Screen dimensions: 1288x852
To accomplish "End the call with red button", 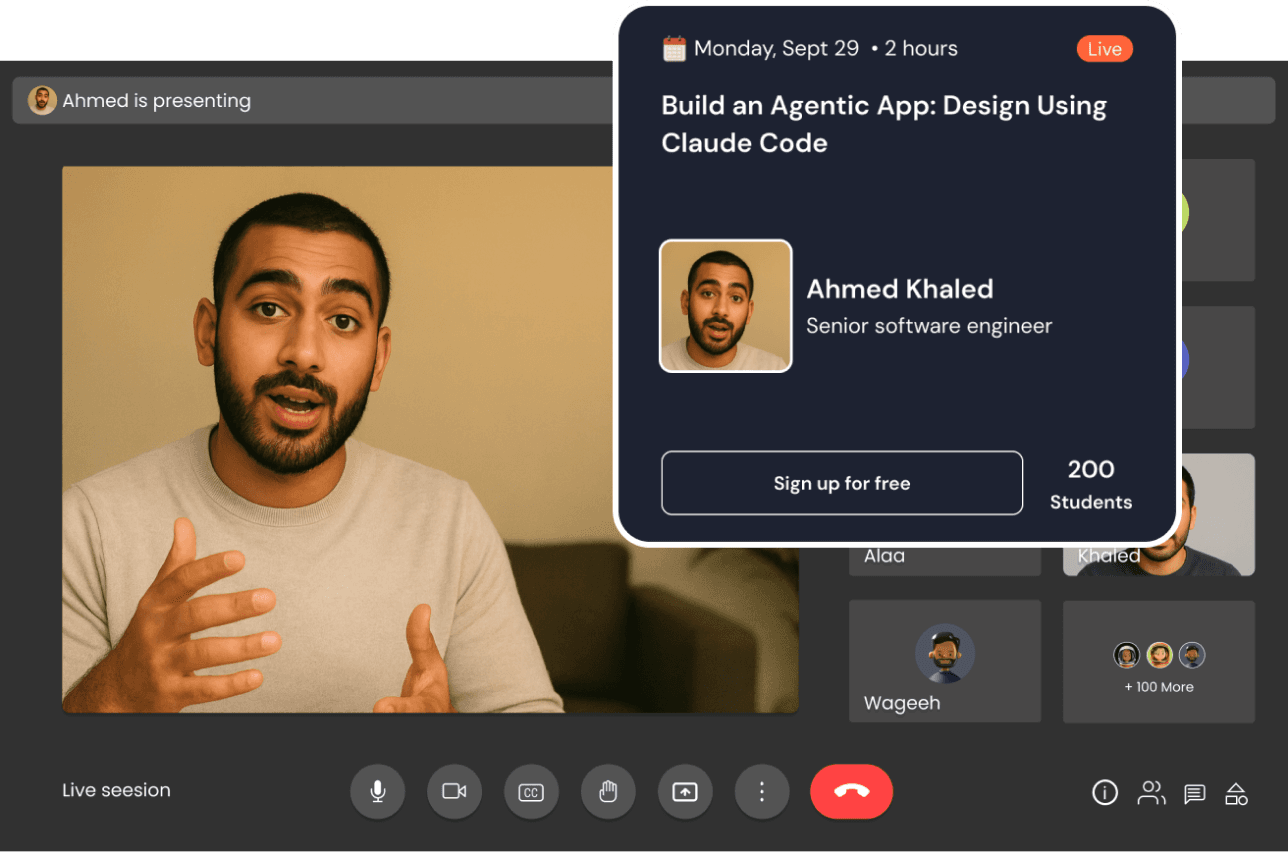I will pyautogui.click(x=851, y=792).
